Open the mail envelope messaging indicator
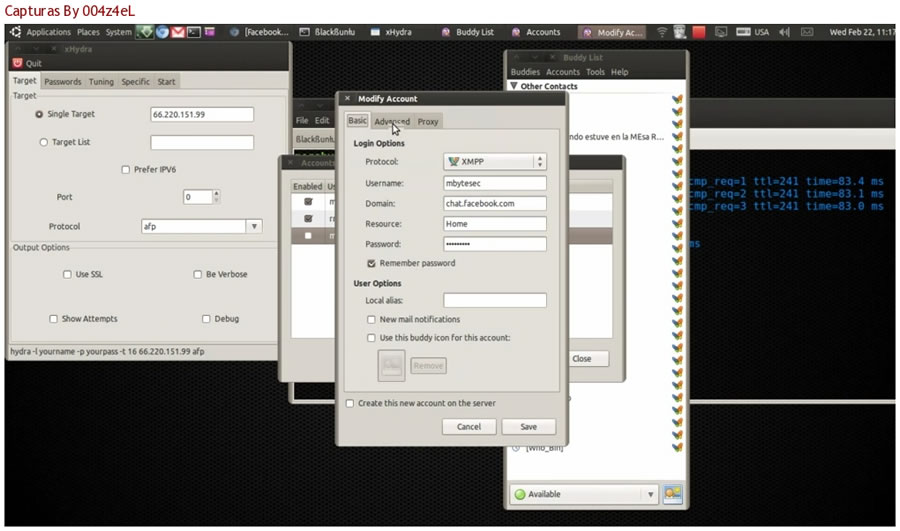The image size is (900, 531). point(807,32)
